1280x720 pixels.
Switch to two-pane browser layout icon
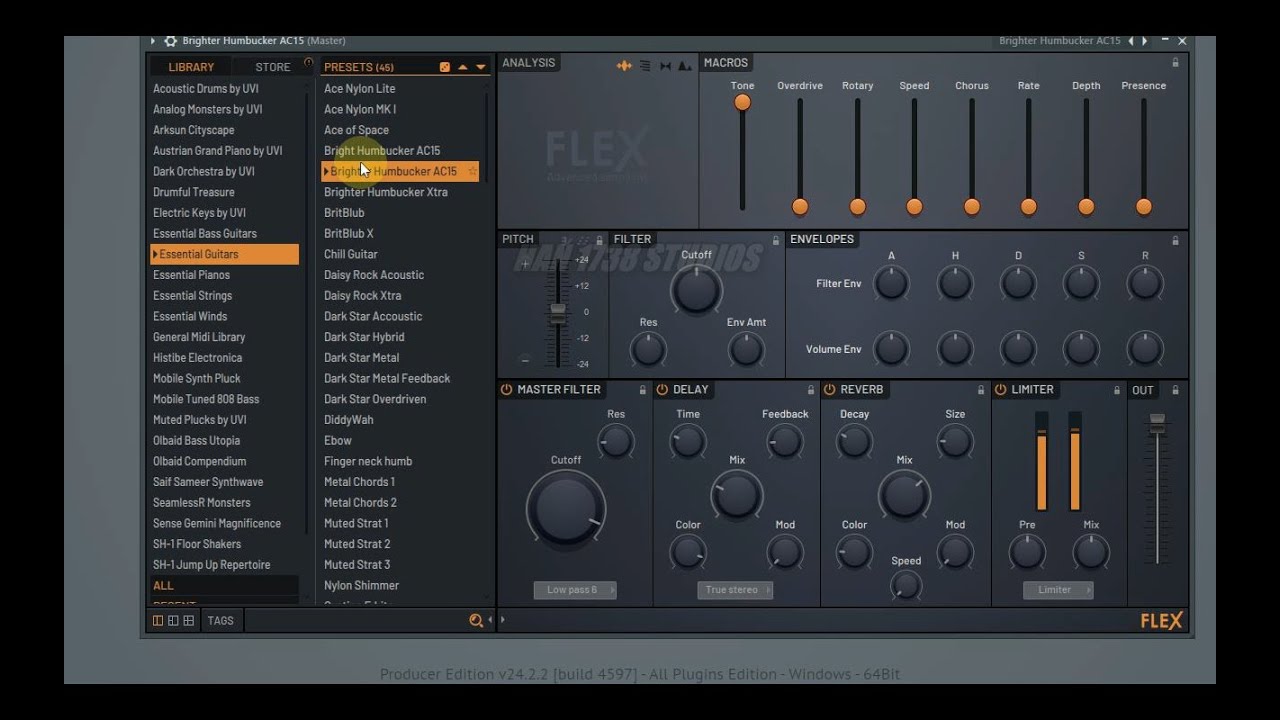(173, 621)
